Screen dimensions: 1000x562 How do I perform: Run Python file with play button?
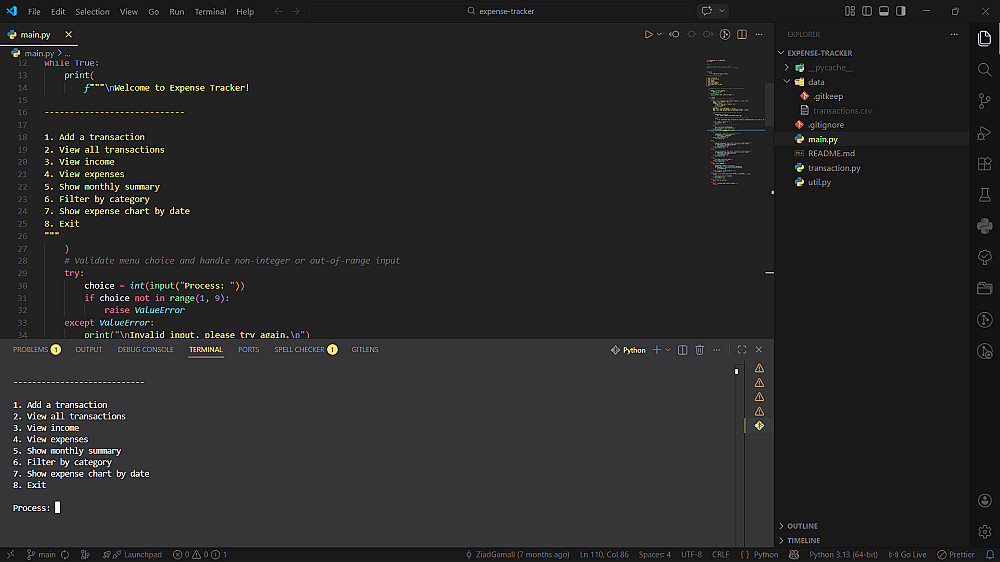tap(648, 34)
